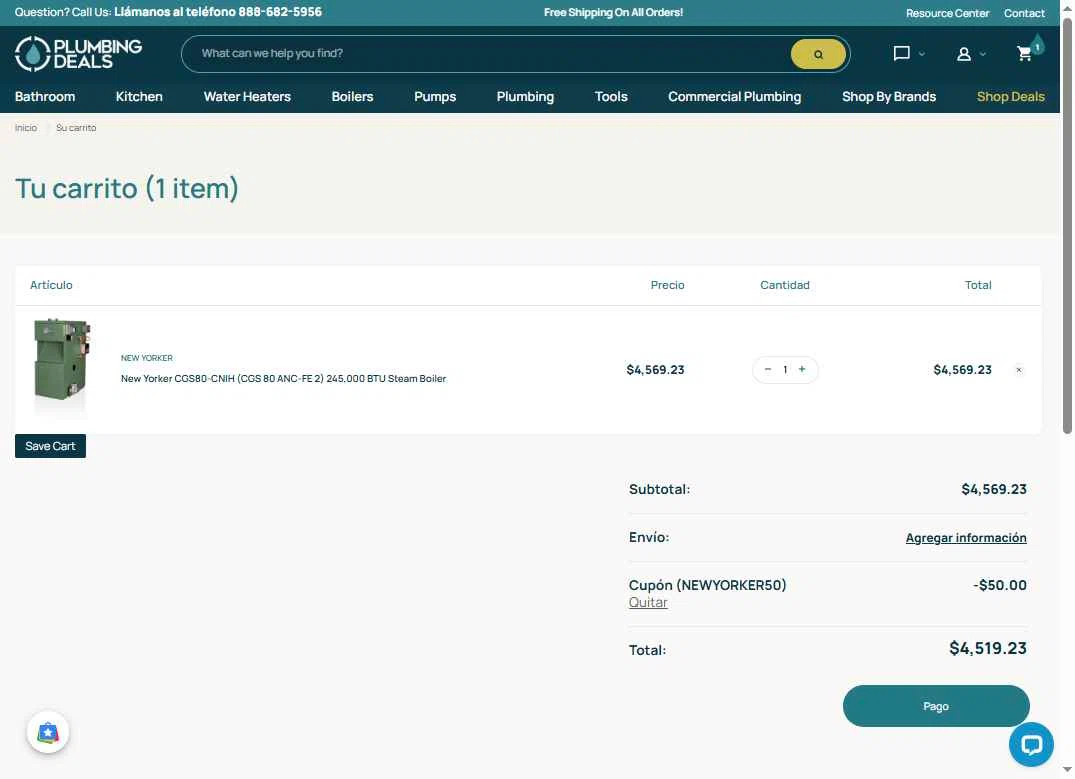Click the Su carrito breadcrumb
This screenshot has height=779, width=1075.
[76, 128]
